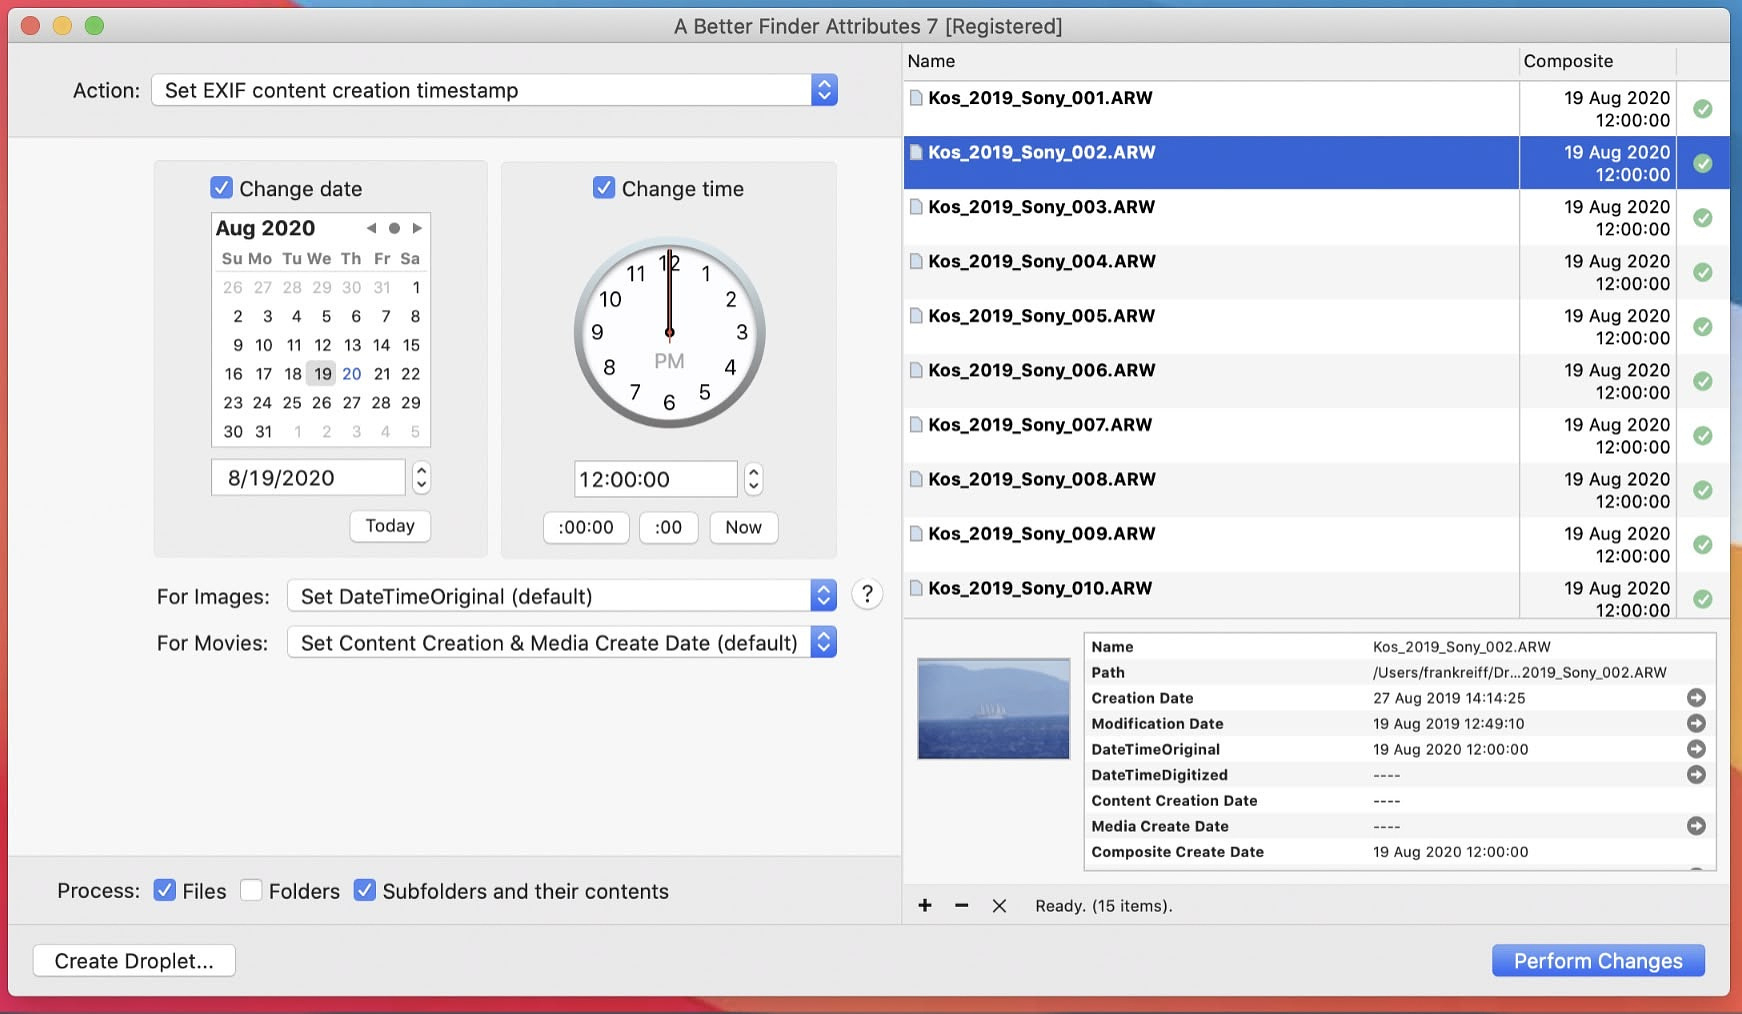Reset seconds and minutes with :00:00 button

(586, 527)
